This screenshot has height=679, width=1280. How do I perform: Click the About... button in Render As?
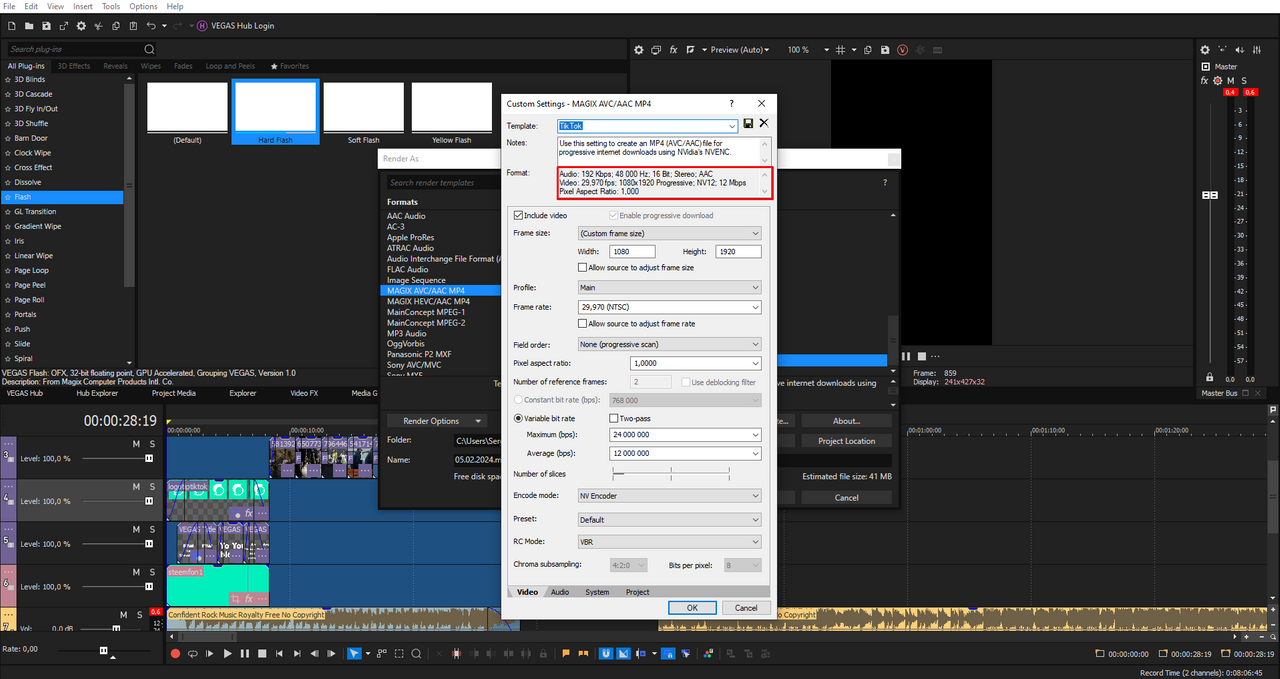coord(846,421)
